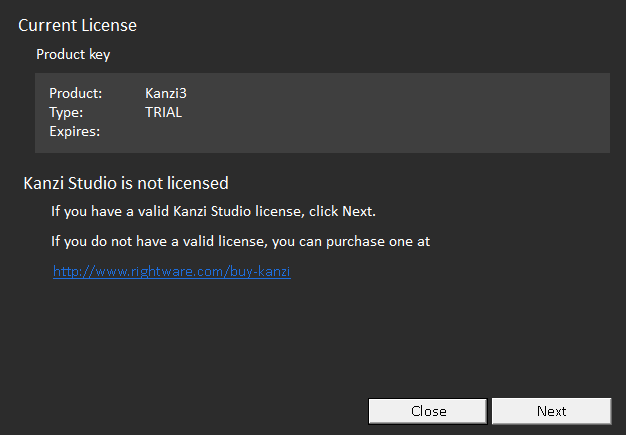Click the "Expires:" field label
626x435 pixels.
[x=74, y=131]
